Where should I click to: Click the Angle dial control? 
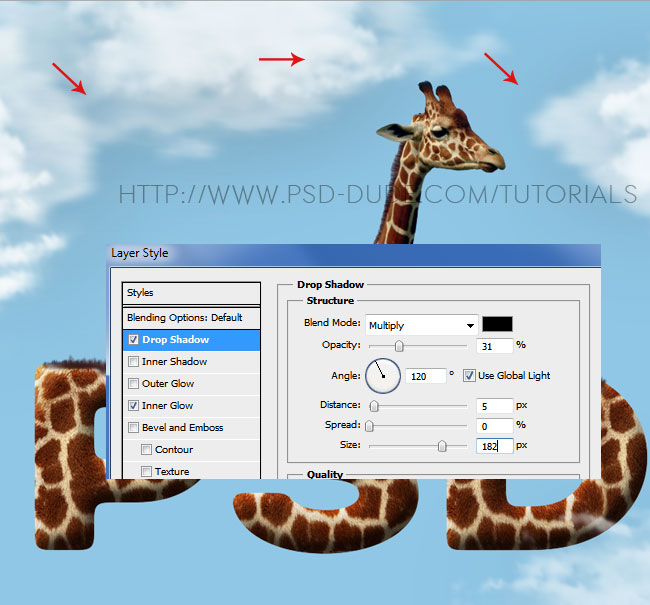click(383, 376)
